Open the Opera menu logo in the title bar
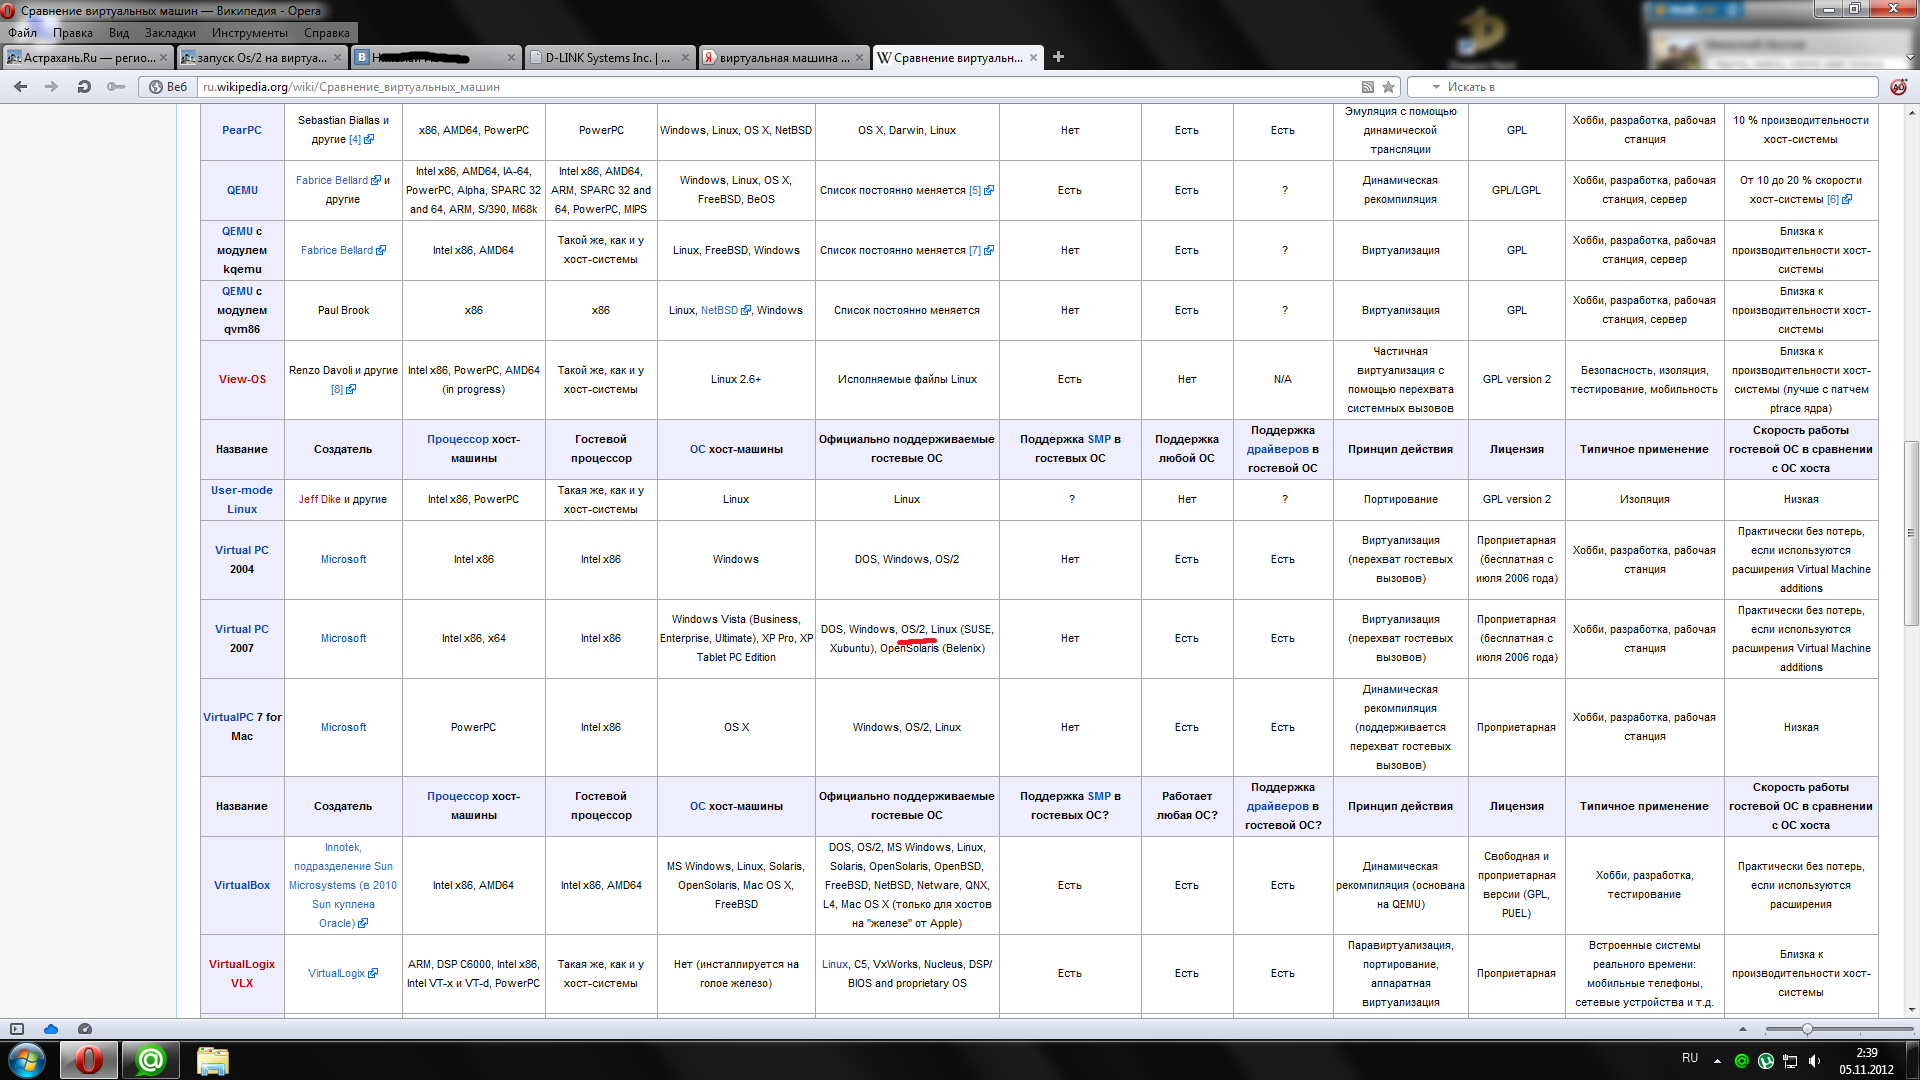 point(8,11)
